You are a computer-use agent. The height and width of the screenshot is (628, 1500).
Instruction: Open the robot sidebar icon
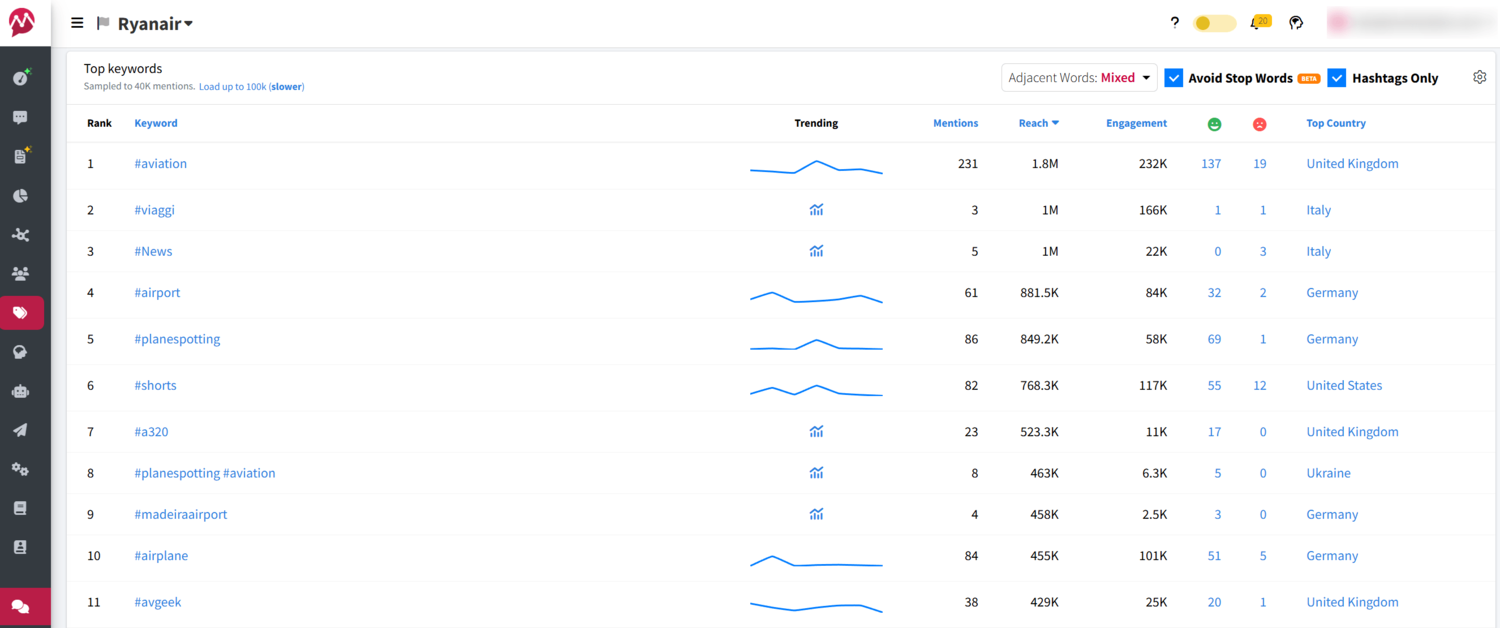[20, 391]
